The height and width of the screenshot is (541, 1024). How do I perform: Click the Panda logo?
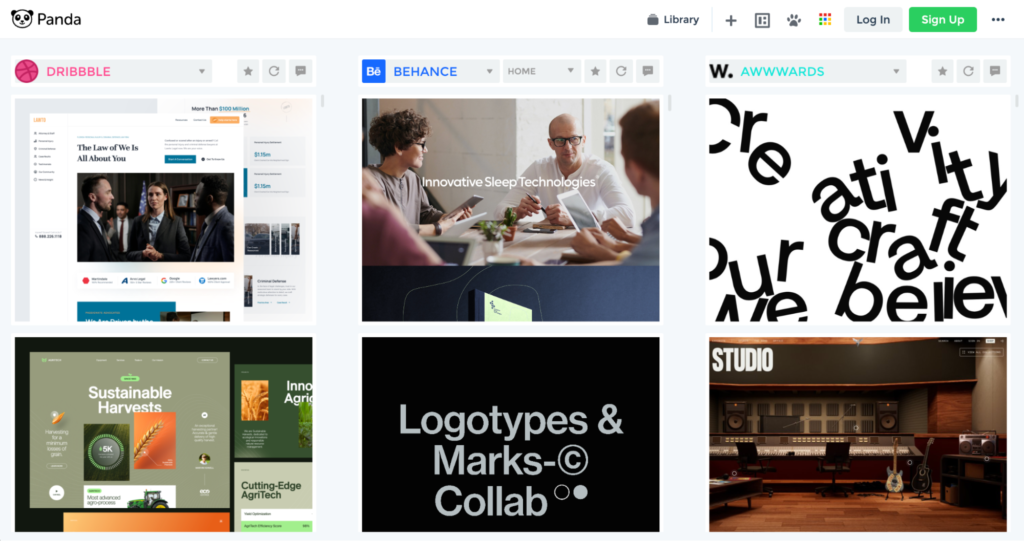tap(46, 19)
